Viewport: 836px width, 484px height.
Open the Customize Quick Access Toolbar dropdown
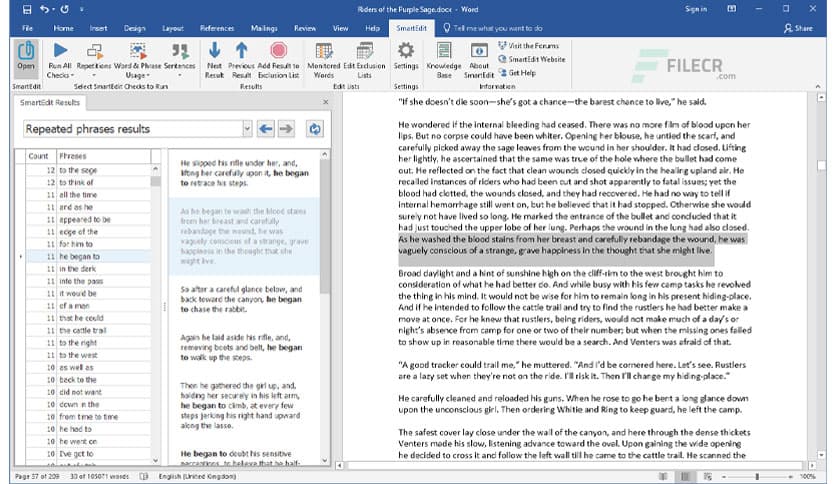(82, 9)
